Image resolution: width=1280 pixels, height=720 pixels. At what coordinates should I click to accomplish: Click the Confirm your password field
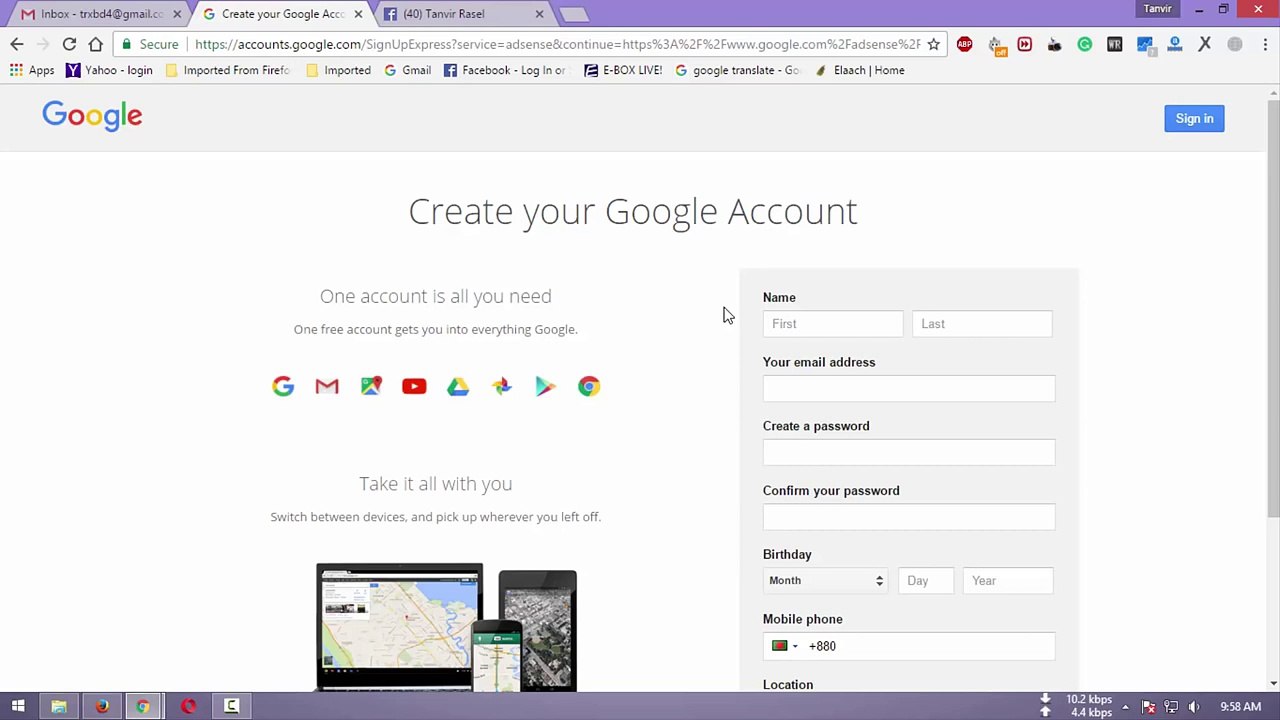pos(909,516)
